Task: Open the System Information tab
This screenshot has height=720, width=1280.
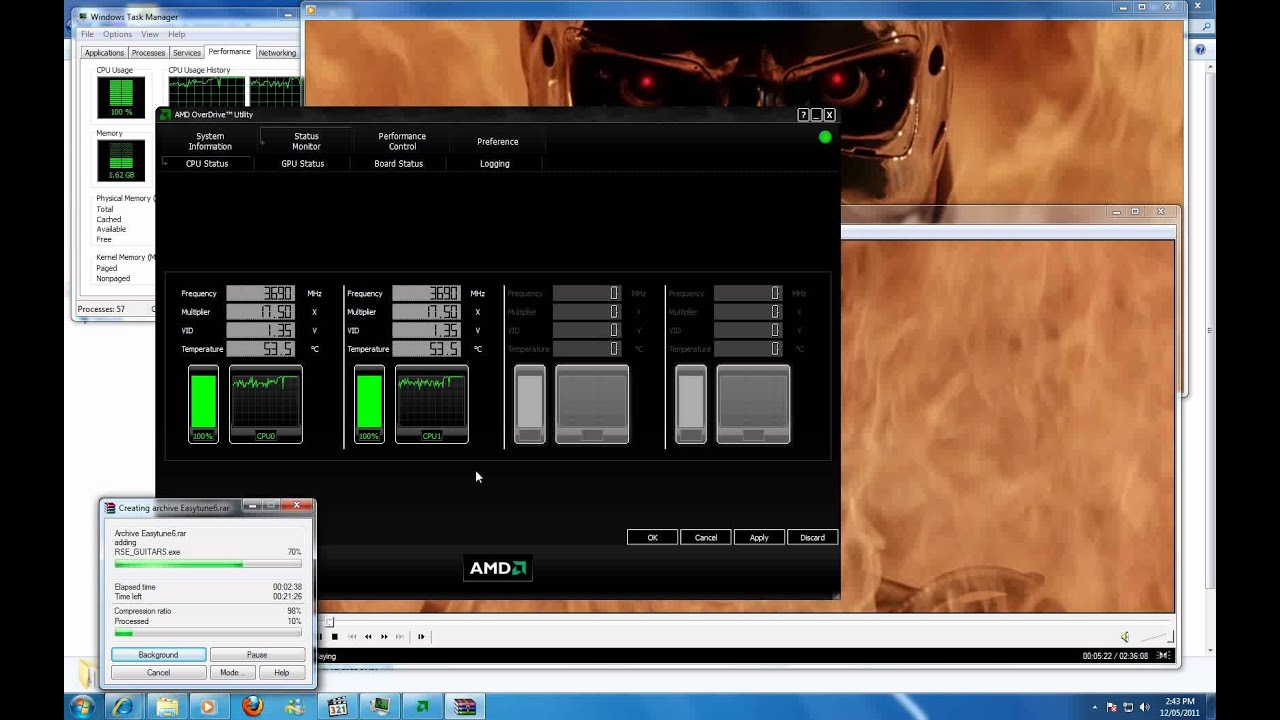Action: click(x=210, y=141)
